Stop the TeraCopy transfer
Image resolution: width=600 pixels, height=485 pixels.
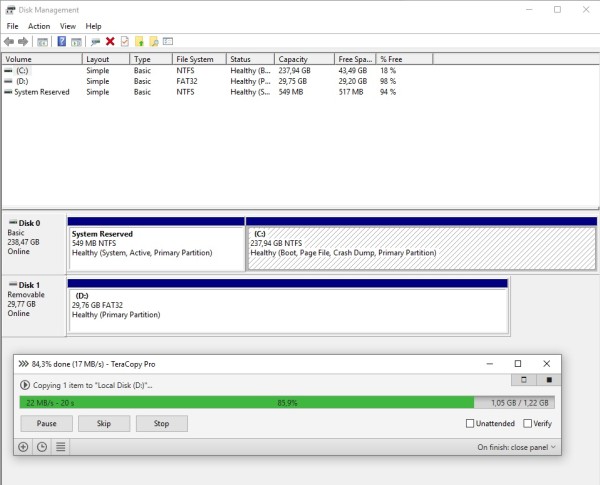161,423
